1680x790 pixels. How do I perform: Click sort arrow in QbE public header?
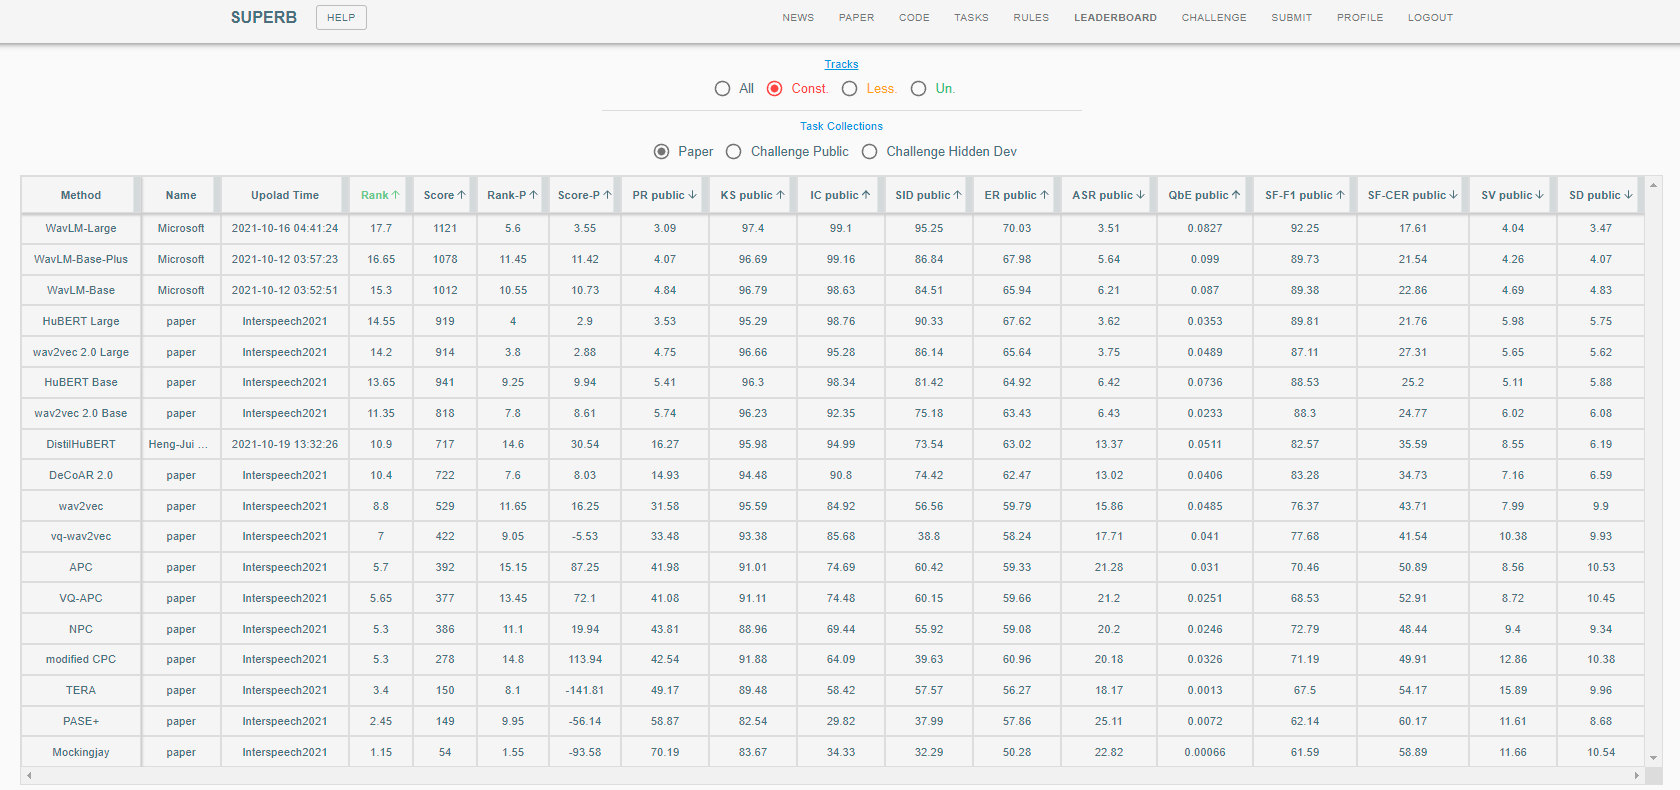(1236, 195)
